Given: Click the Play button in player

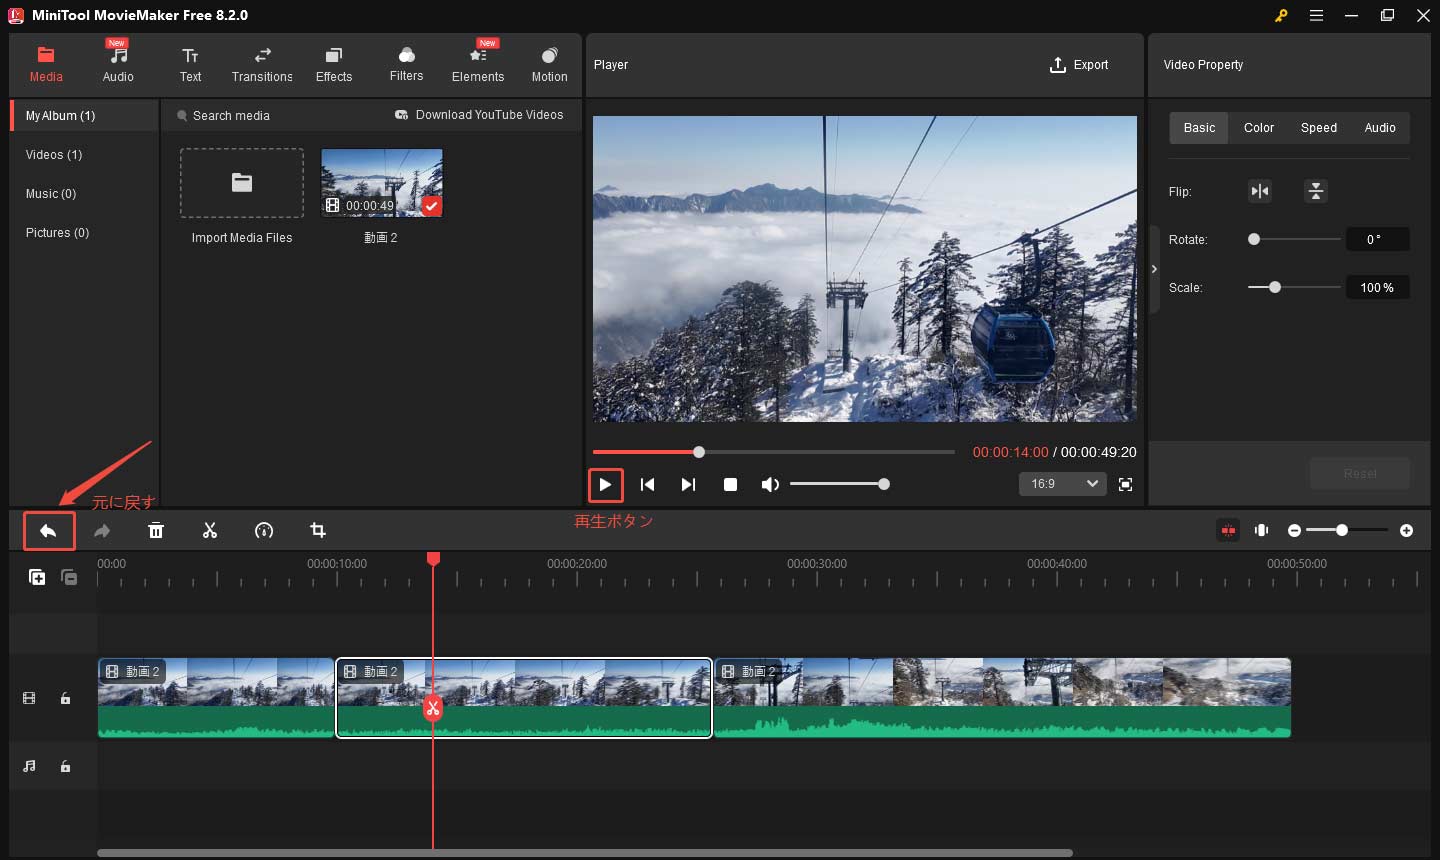Looking at the screenshot, I should point(605,485).
